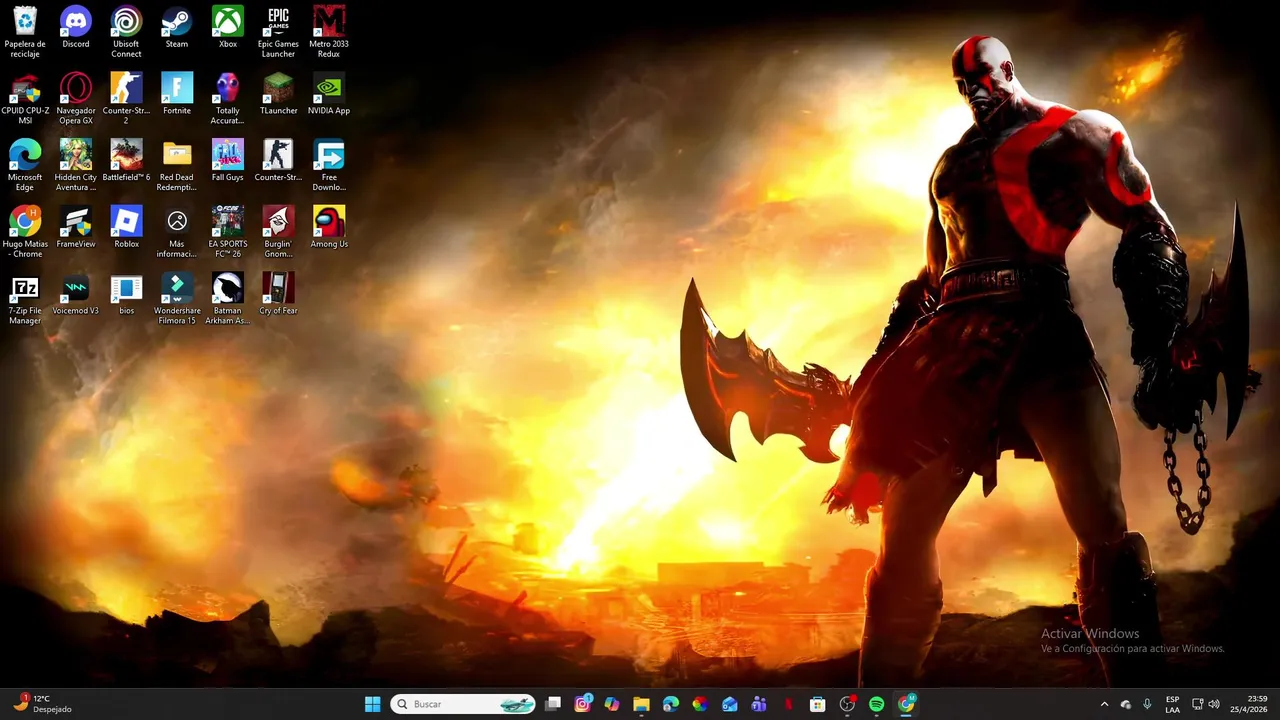Select the Counter-Strike 2 desktop icon
Screen dimensions: 1280x720
pyautogui.click(x=126, y=98)
